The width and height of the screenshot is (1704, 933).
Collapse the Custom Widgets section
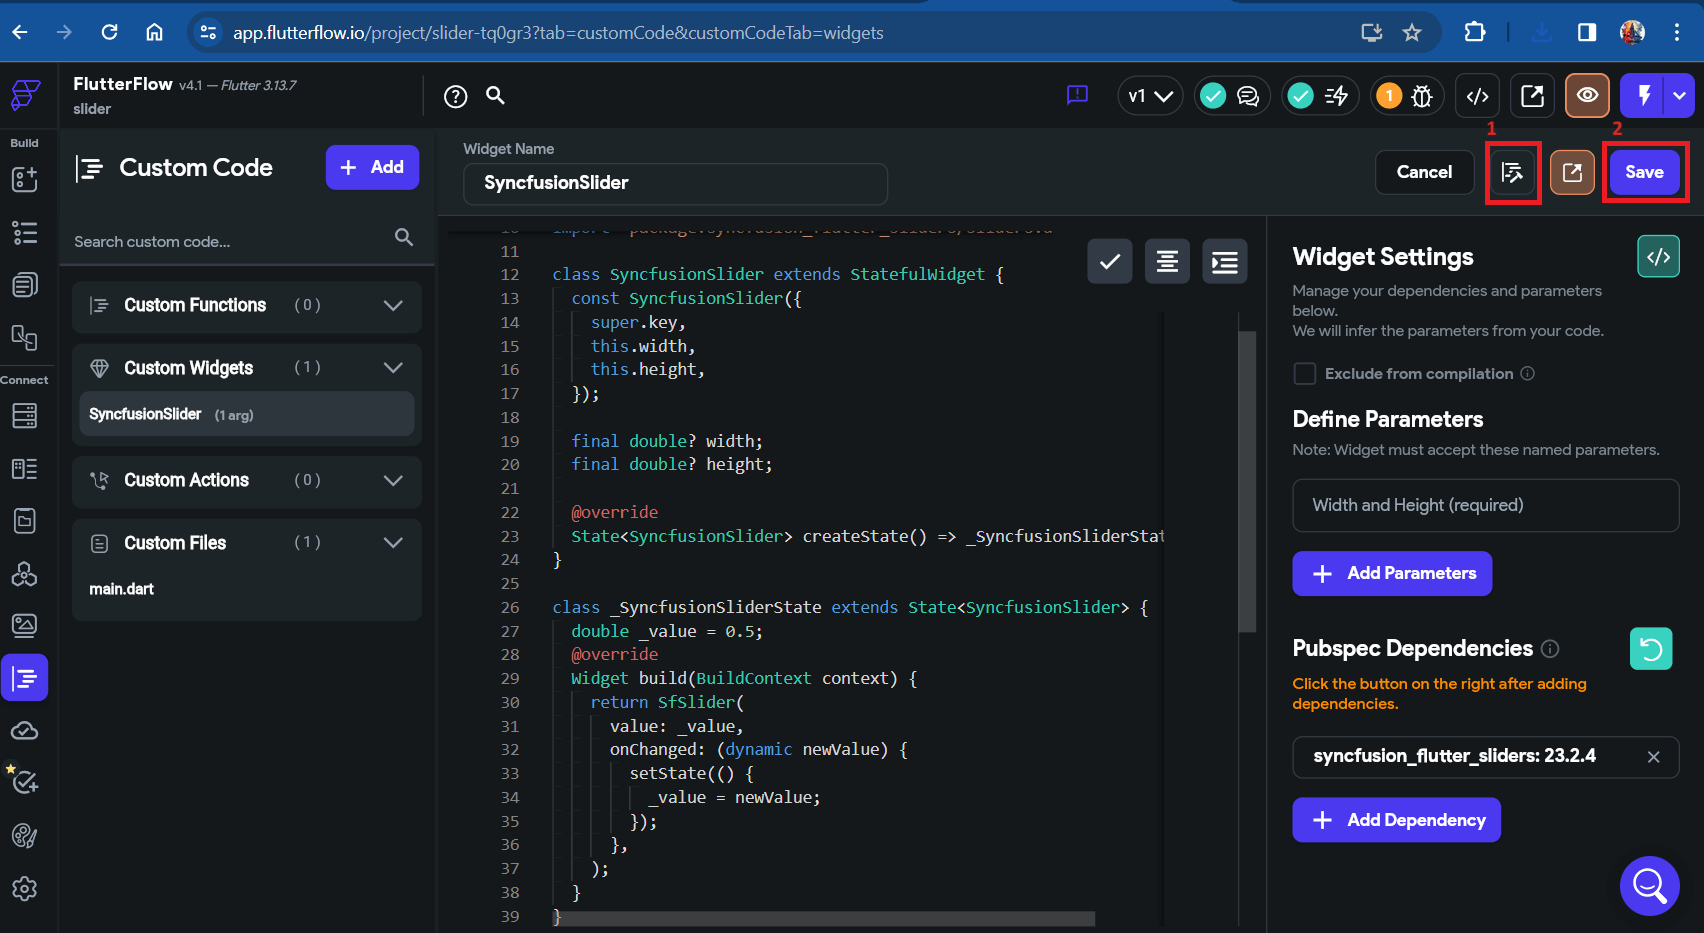(x=393, y=368)
